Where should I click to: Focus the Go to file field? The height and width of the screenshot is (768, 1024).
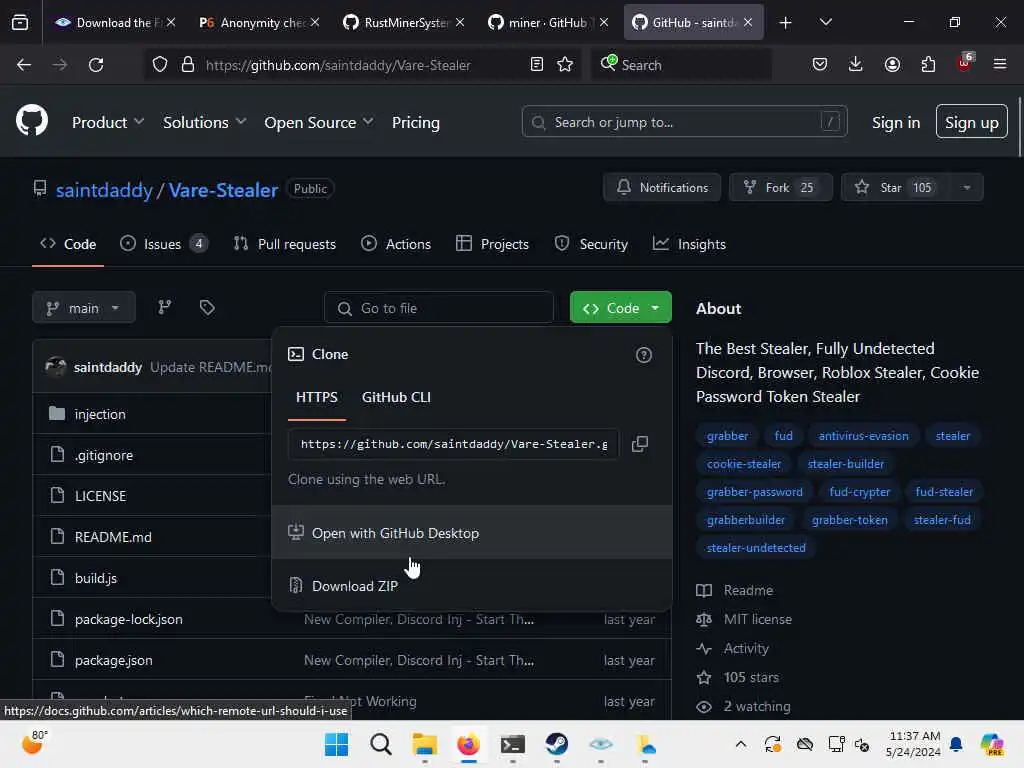click(x=438, y=308)
